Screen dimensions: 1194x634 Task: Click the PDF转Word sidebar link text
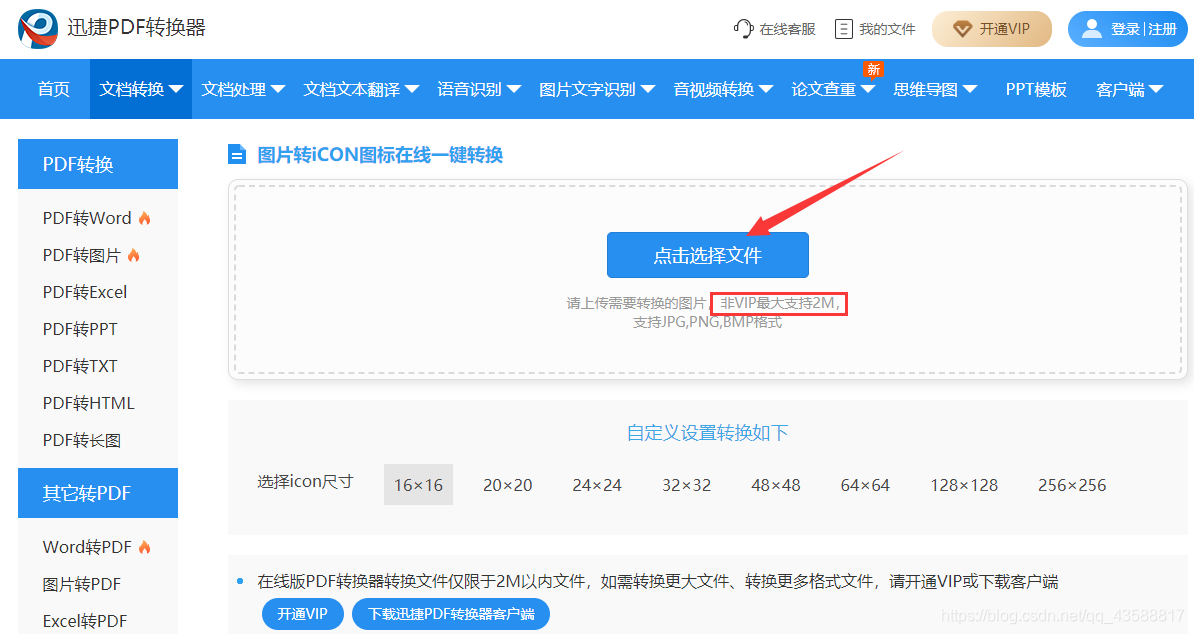click(87, 218)
